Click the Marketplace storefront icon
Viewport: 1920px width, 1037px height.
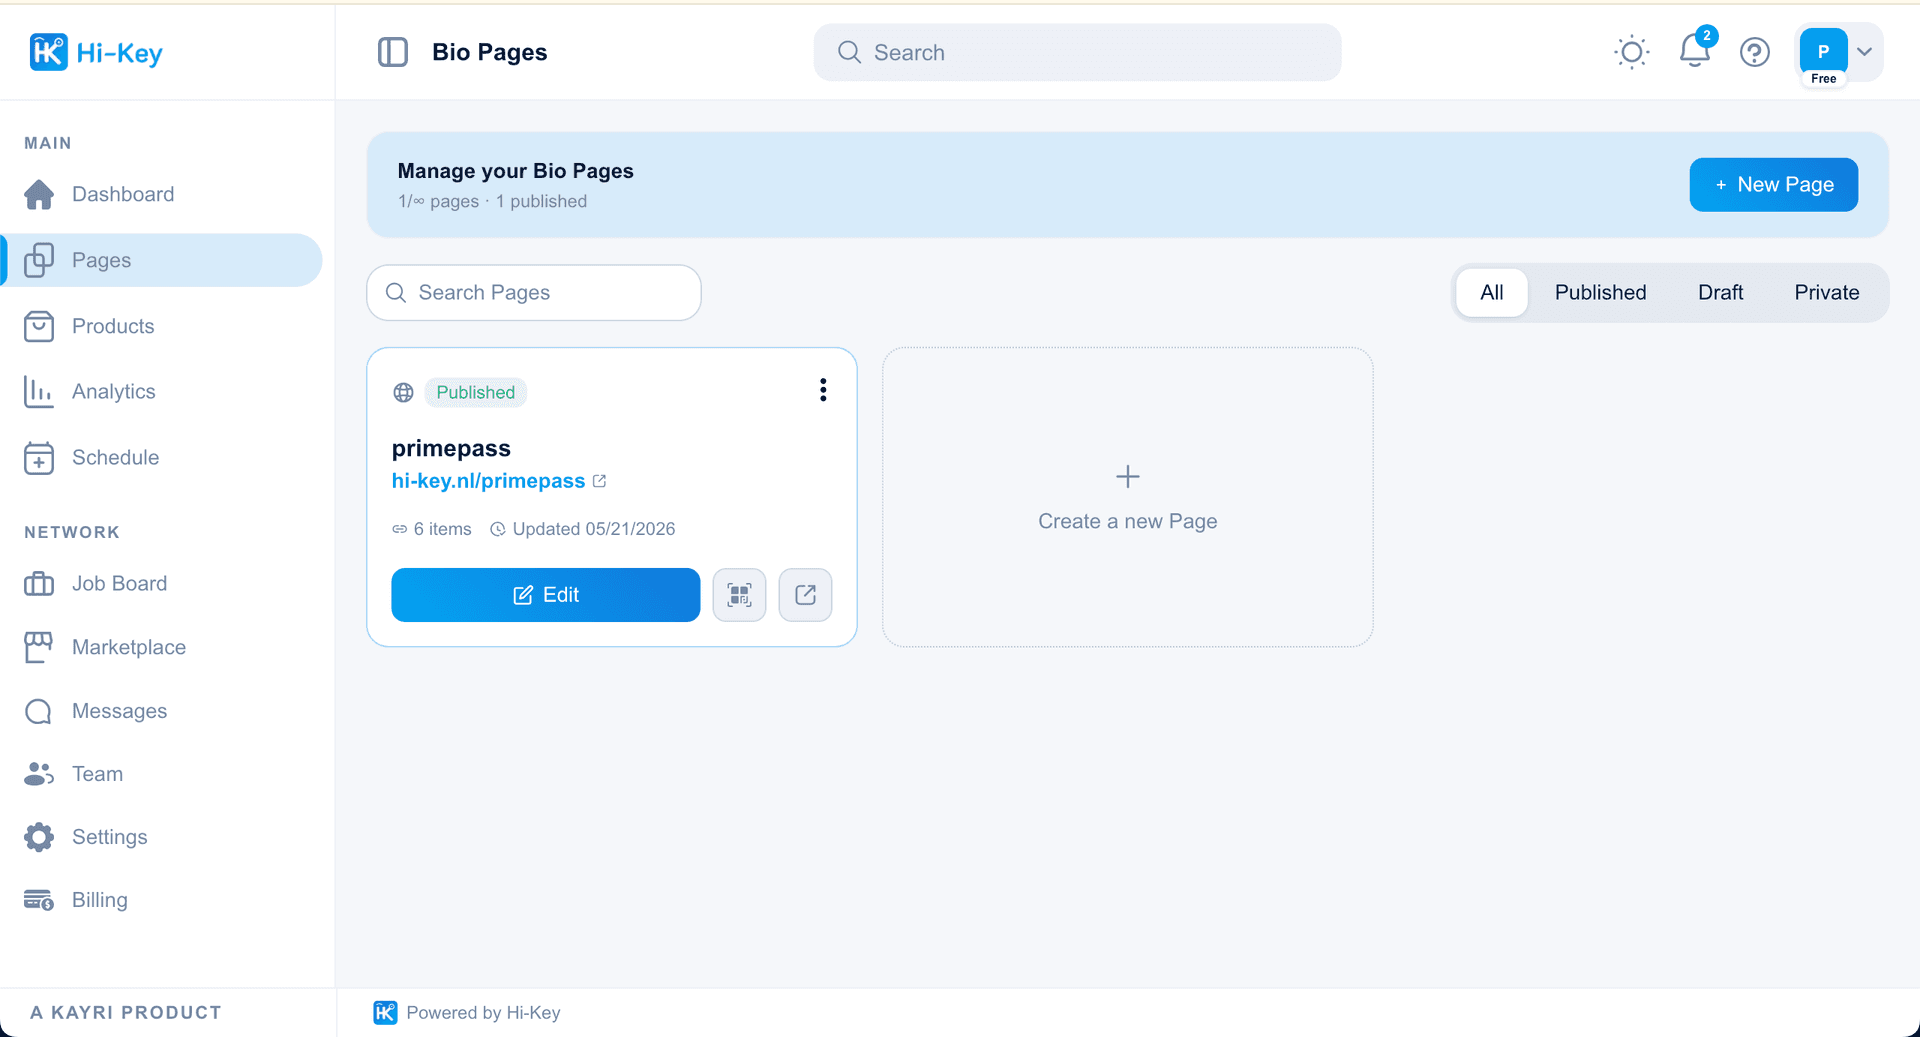(39, 647)
